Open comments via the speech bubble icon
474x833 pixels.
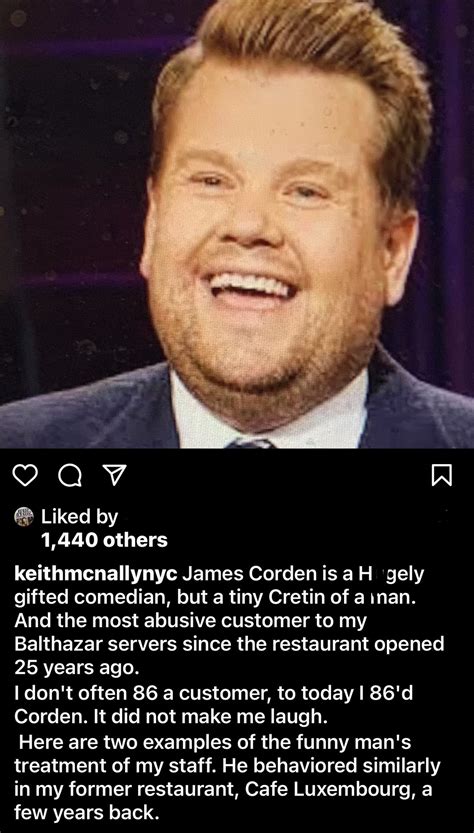pyautogui.click(x=70, y=475)
